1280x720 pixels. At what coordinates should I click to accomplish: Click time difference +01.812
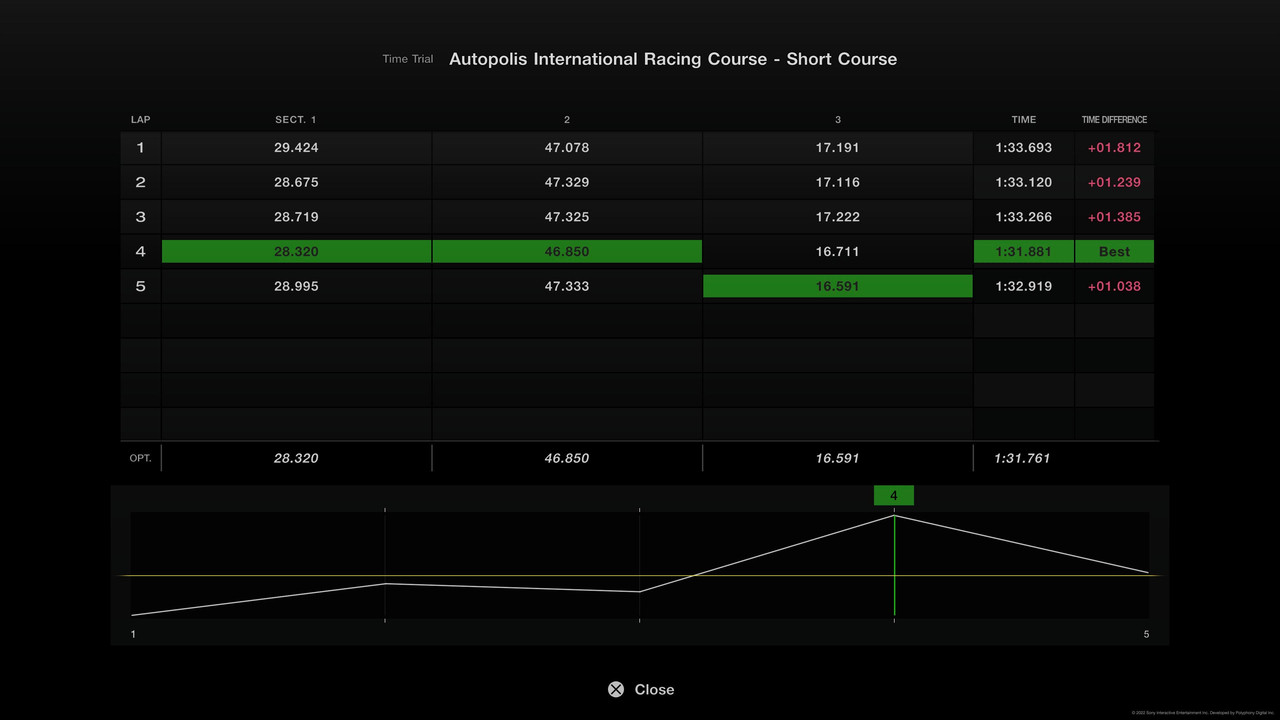[x=1114, y=147]
